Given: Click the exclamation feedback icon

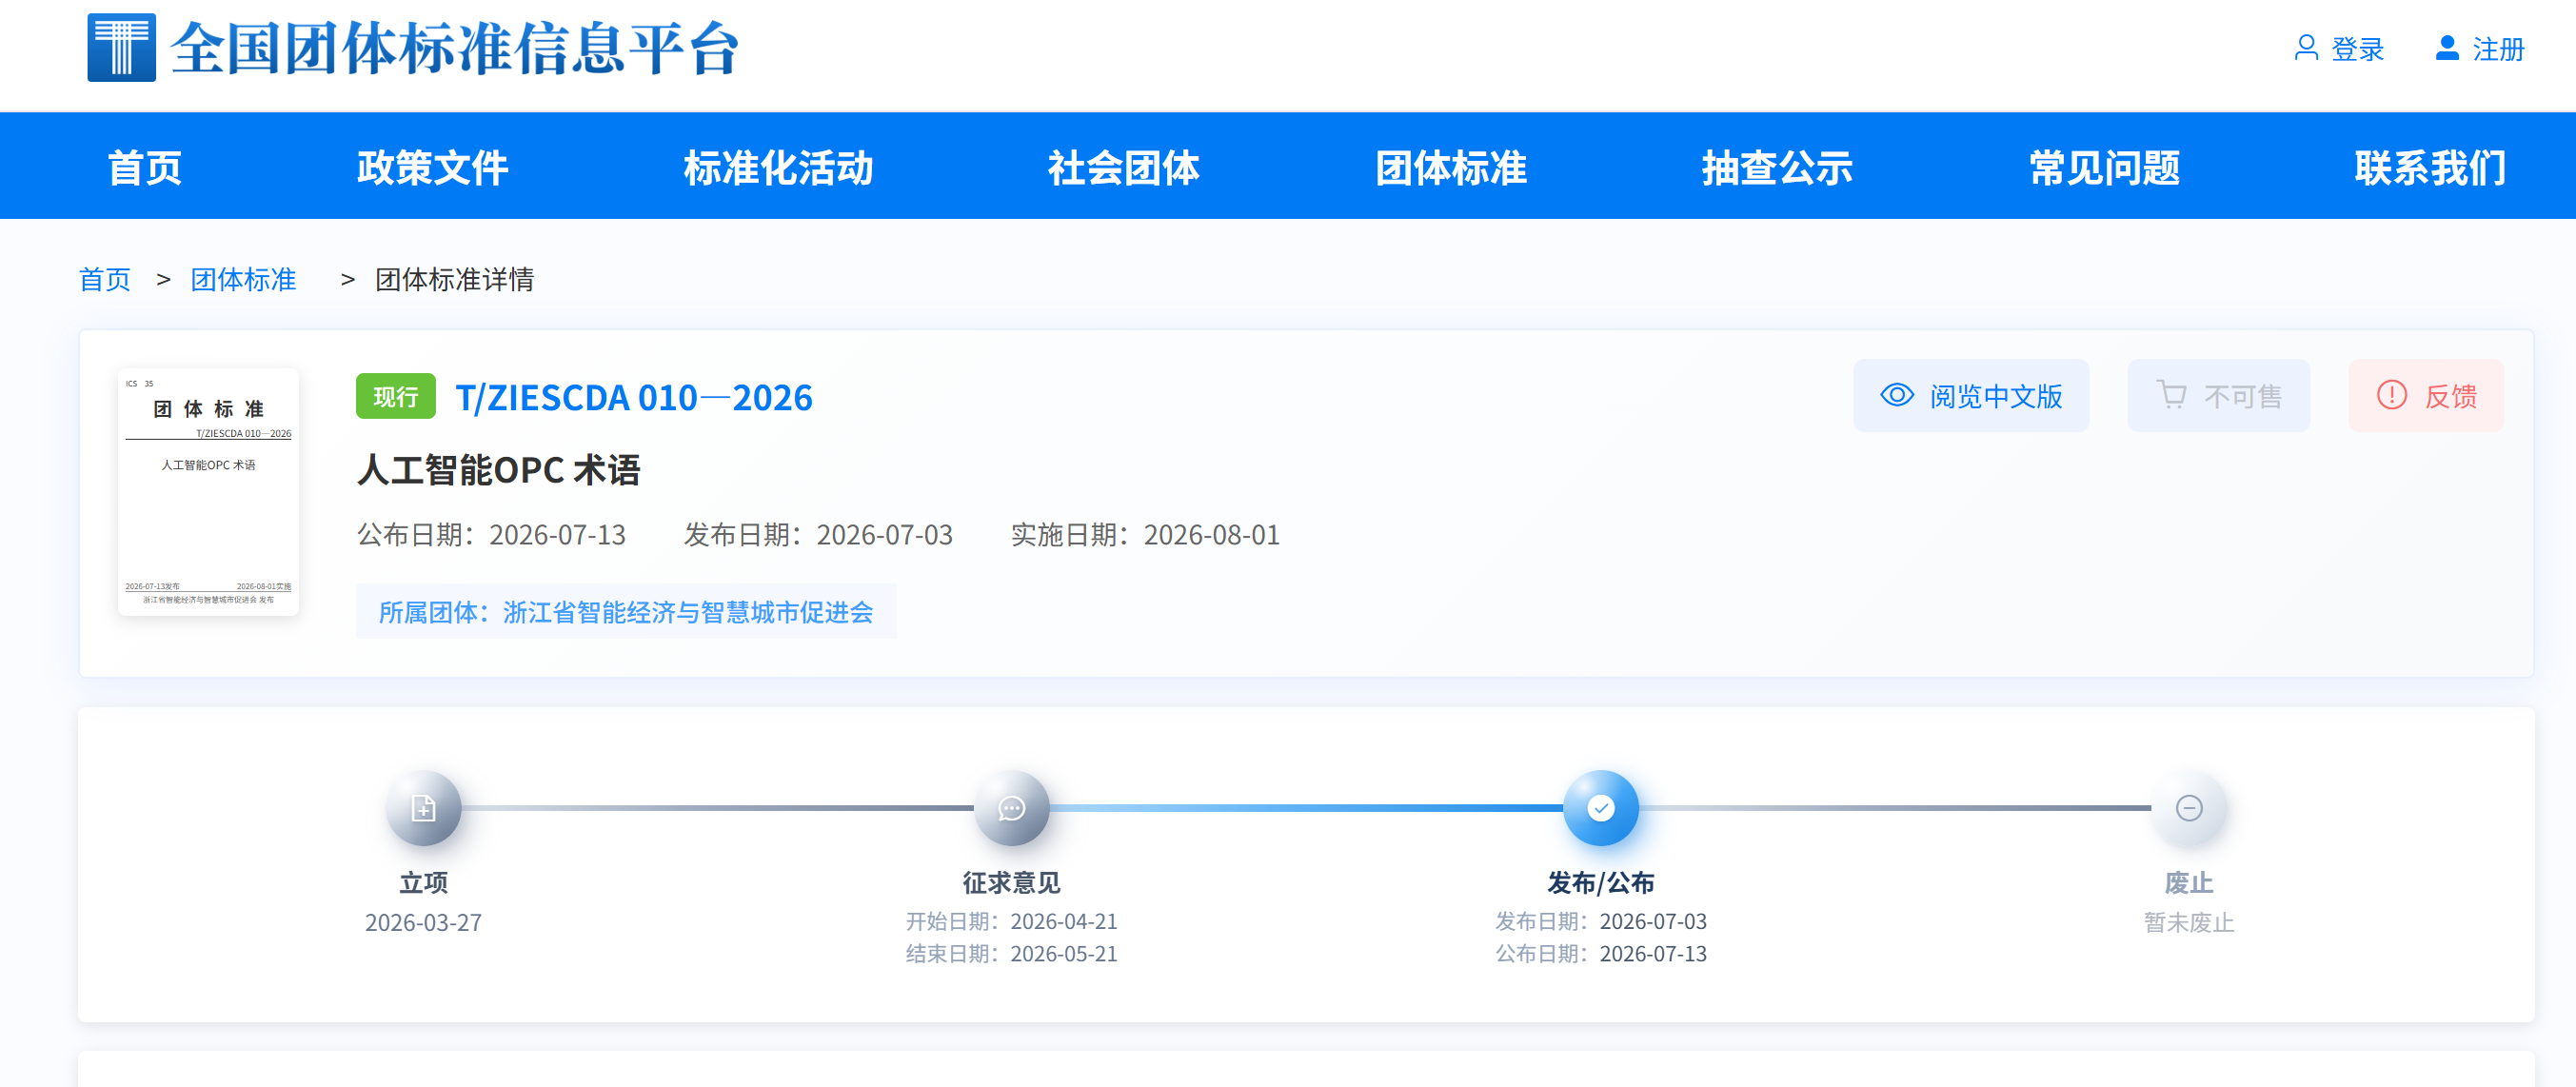Looking at the screenshot, I should (x=2392, y=395).
